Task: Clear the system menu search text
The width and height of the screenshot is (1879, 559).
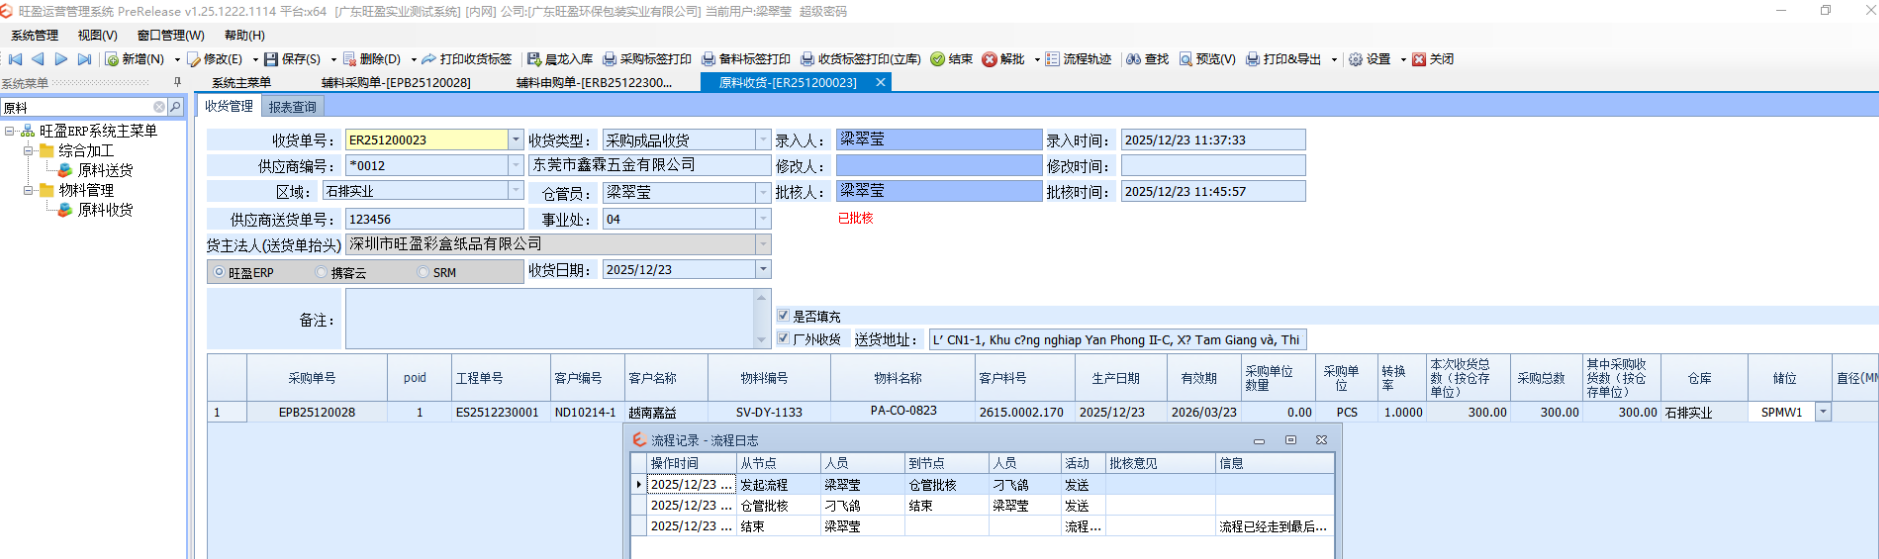Action: (159, 107)
